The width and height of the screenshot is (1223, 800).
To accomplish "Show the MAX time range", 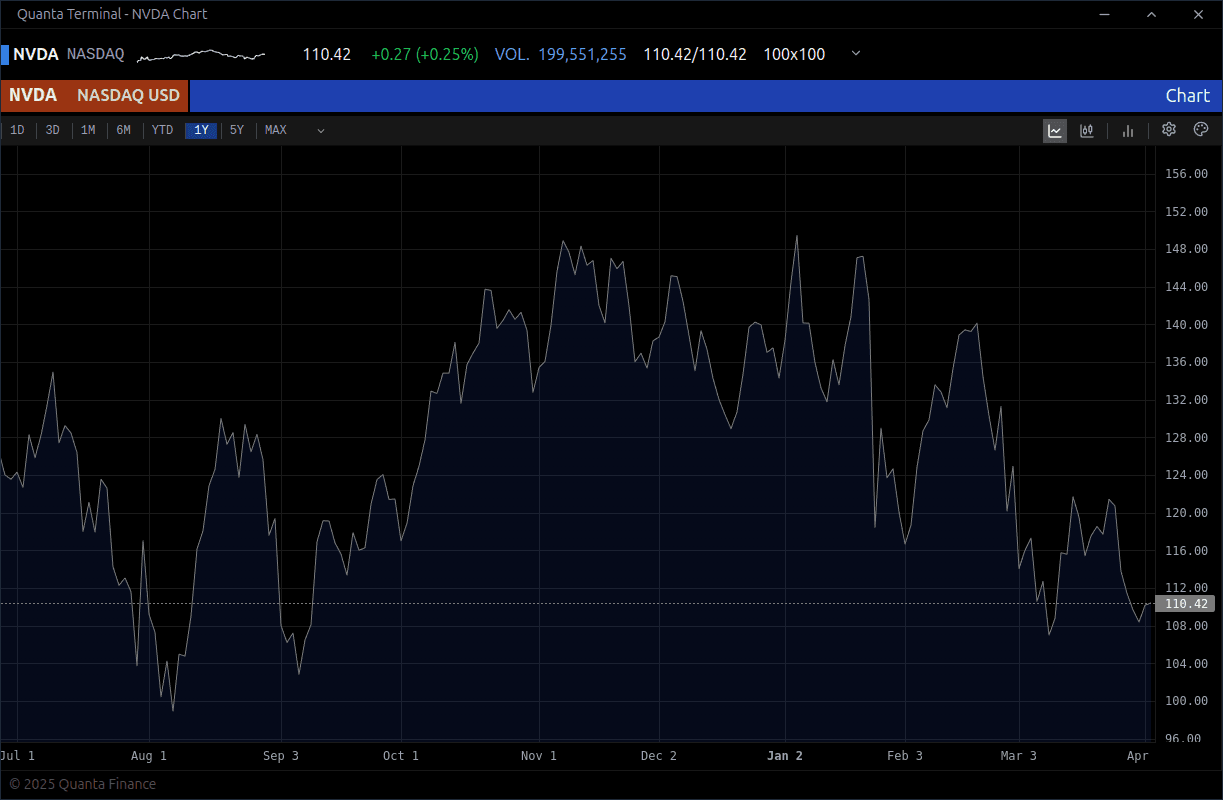I will coord(276,130).
